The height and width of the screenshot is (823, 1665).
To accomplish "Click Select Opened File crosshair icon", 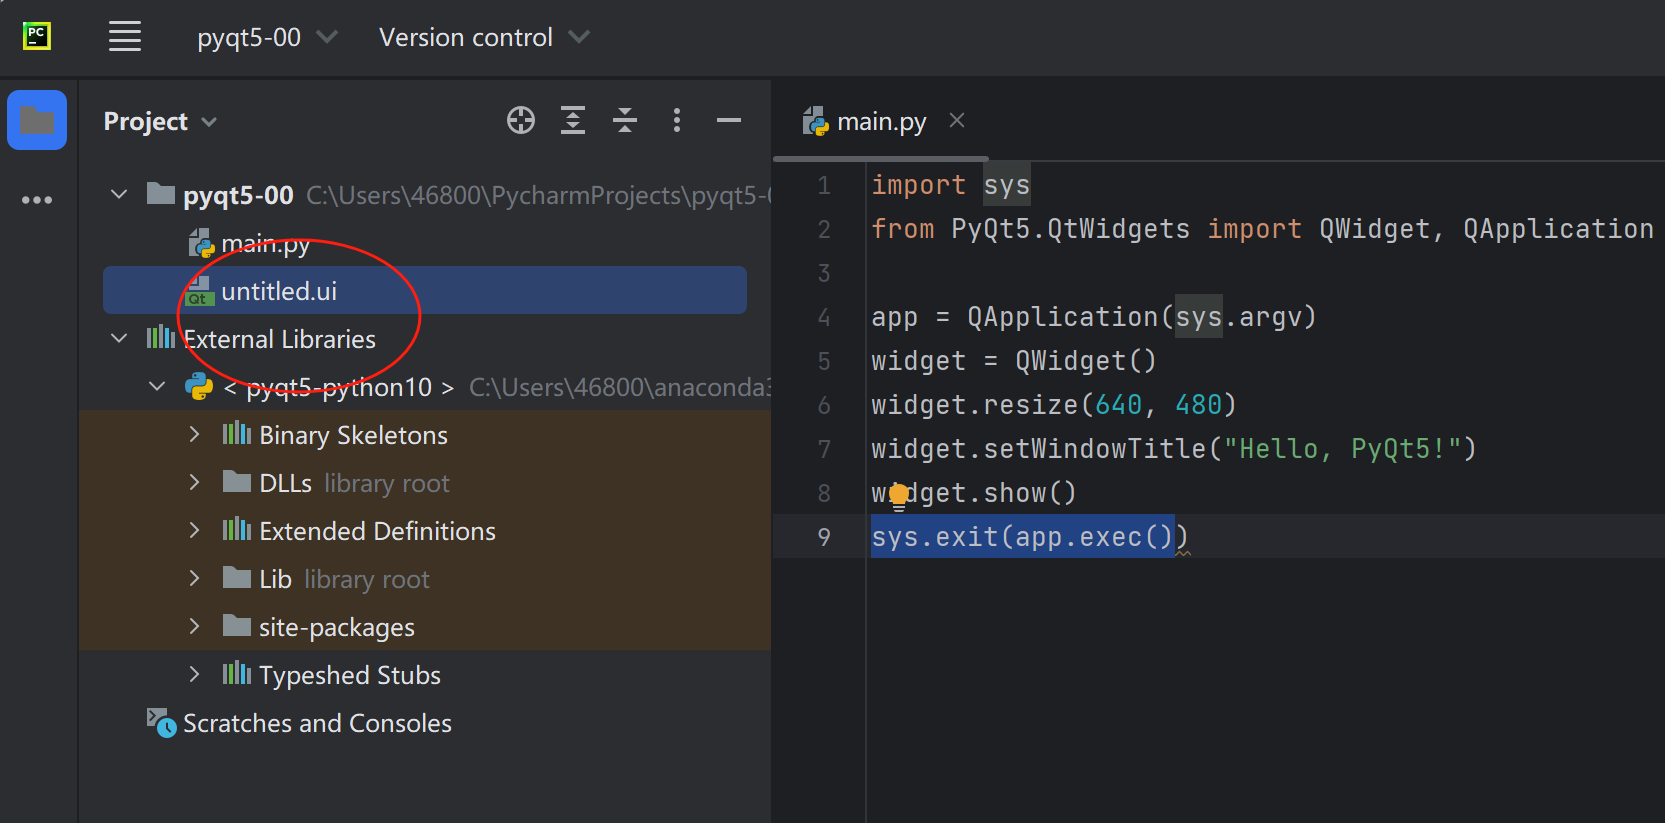I will (521, 121).
